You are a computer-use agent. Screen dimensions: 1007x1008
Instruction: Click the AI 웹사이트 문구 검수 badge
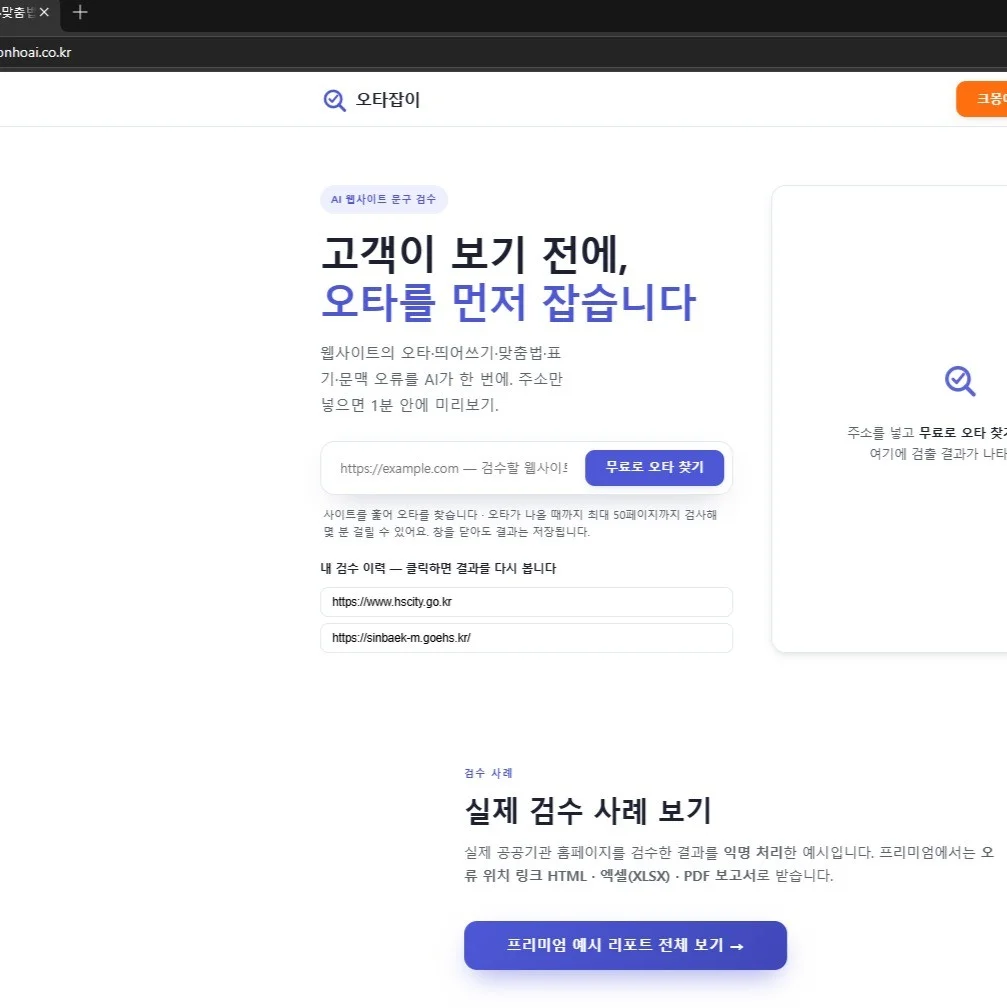point(384,199)
